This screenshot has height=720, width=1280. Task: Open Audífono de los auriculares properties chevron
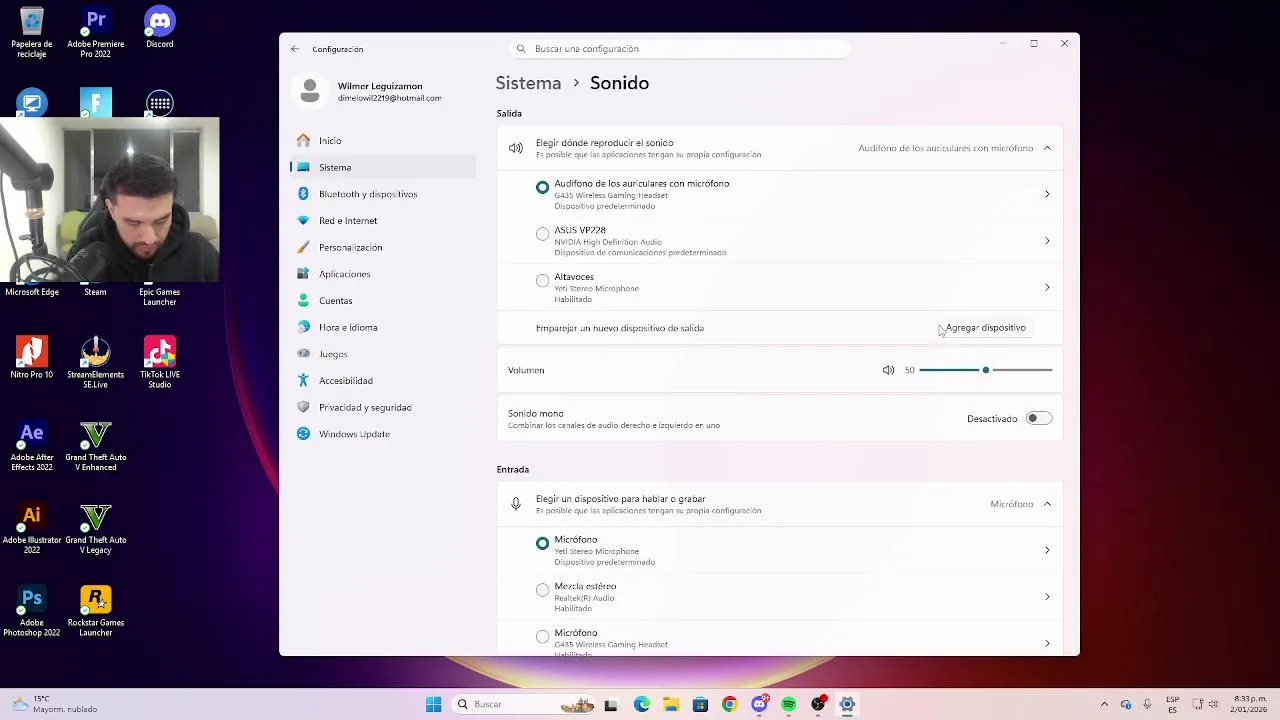coord(1047,194)
